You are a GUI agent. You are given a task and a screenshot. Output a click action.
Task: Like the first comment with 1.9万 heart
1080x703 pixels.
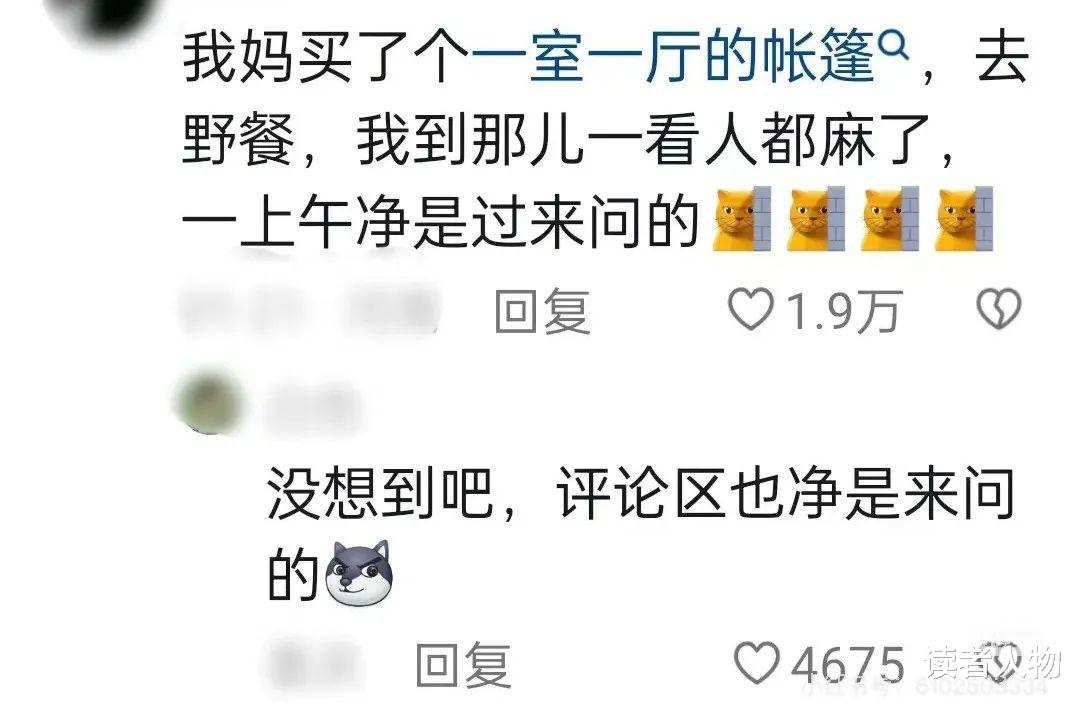pos(751,311)
